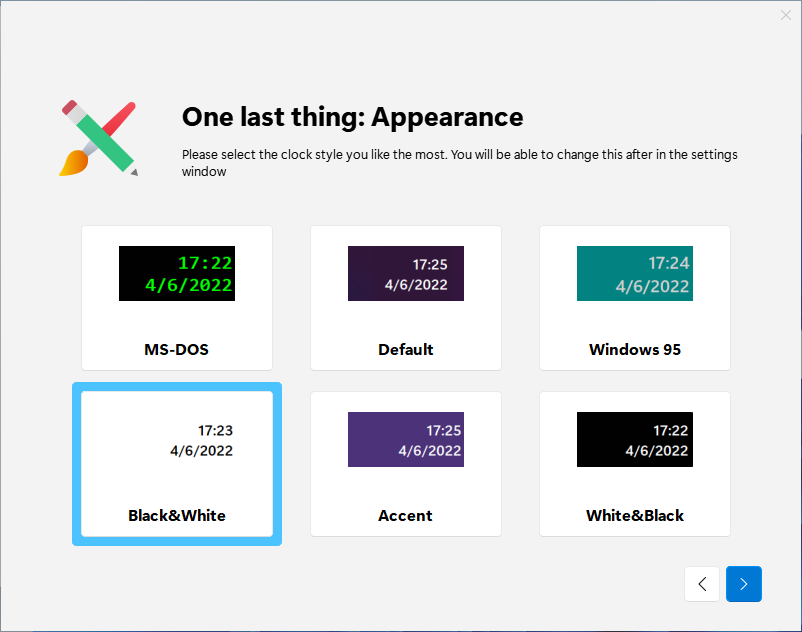Click the paintbrush and pencil appearance icon
802x632 pixels.
coord(99,139)
